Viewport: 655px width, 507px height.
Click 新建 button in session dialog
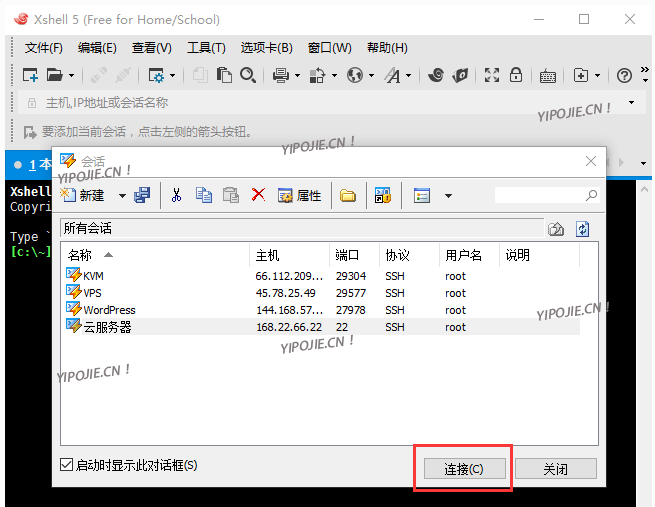click(x=82, y=195)
